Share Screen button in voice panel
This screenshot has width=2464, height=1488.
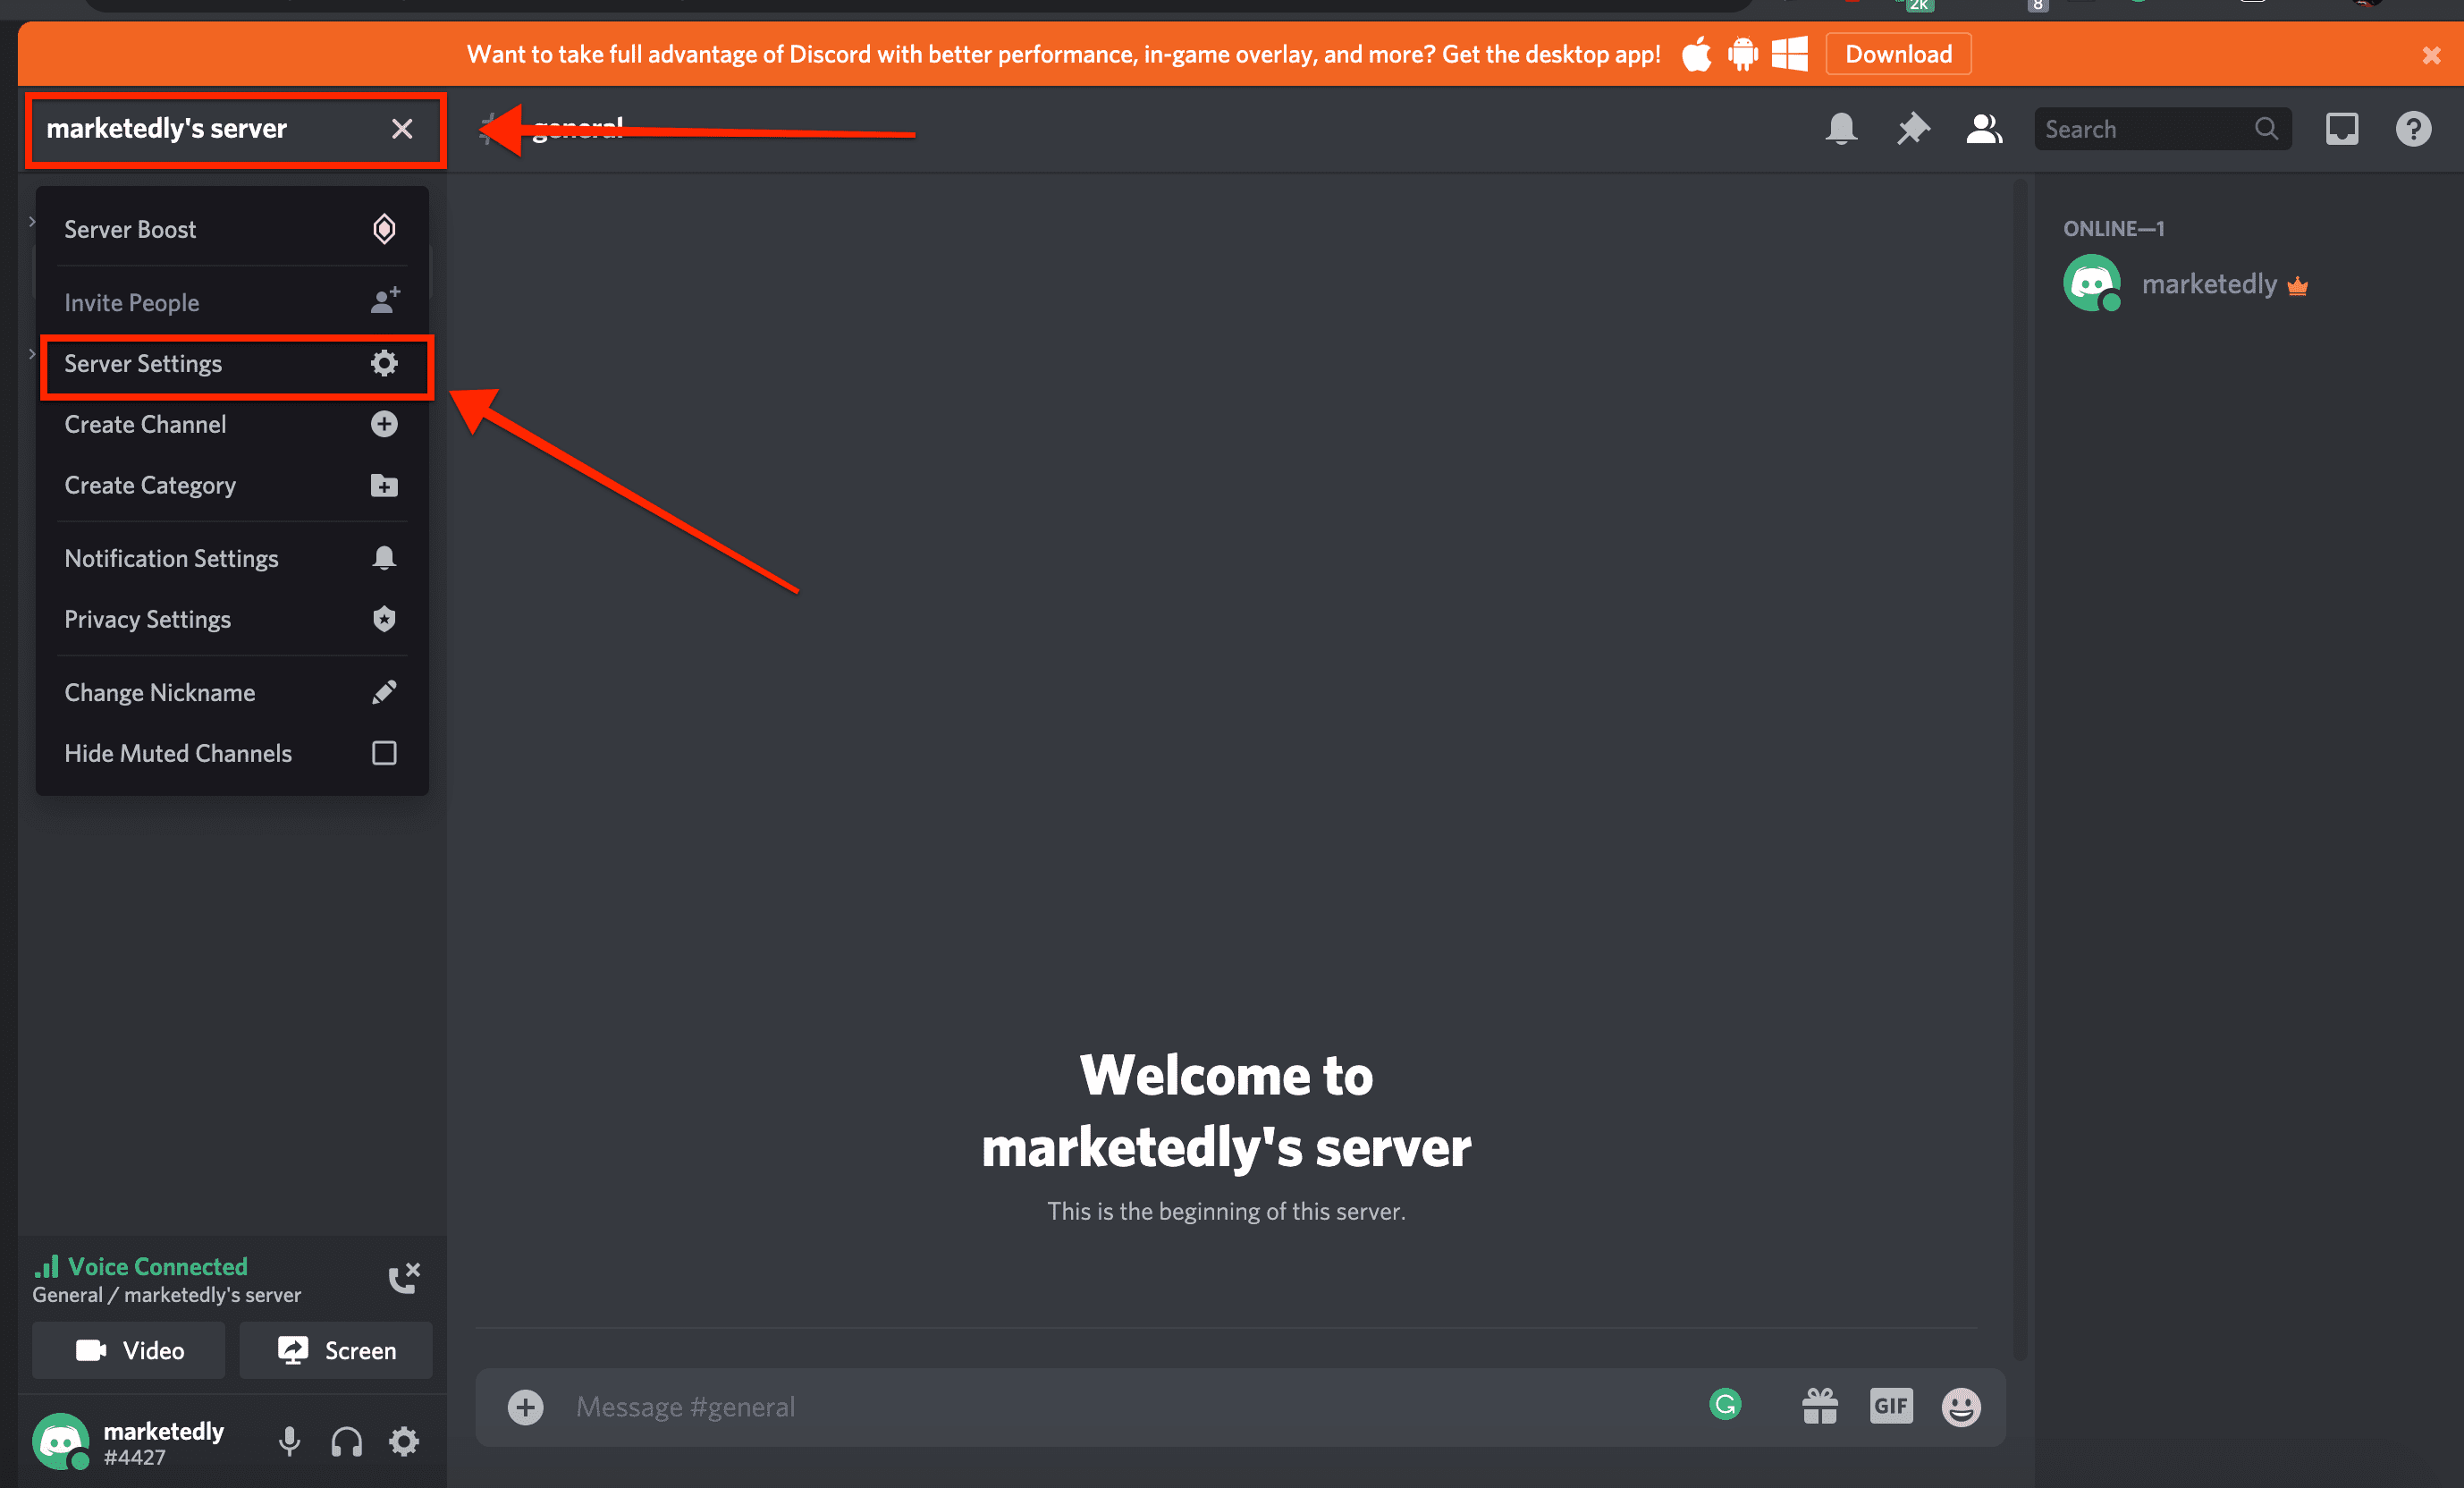336,1350
